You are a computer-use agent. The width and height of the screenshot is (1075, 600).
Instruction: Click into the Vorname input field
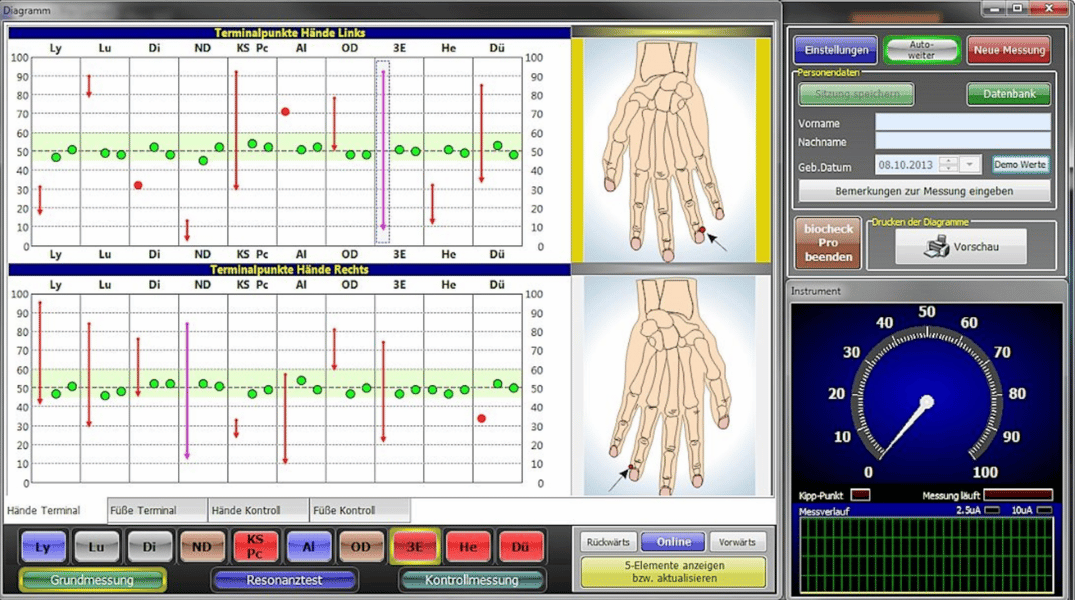click(x=962, y=123)
